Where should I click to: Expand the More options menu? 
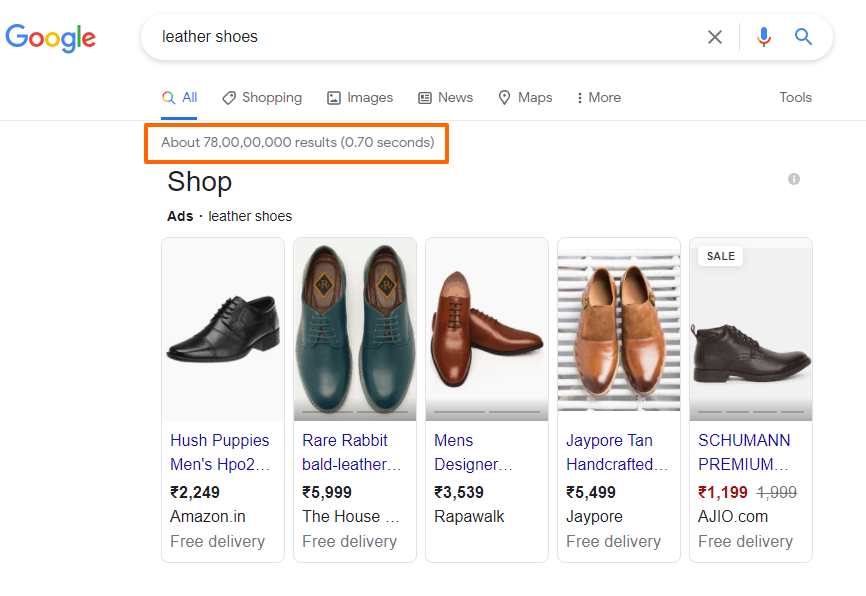pos(599,98)
